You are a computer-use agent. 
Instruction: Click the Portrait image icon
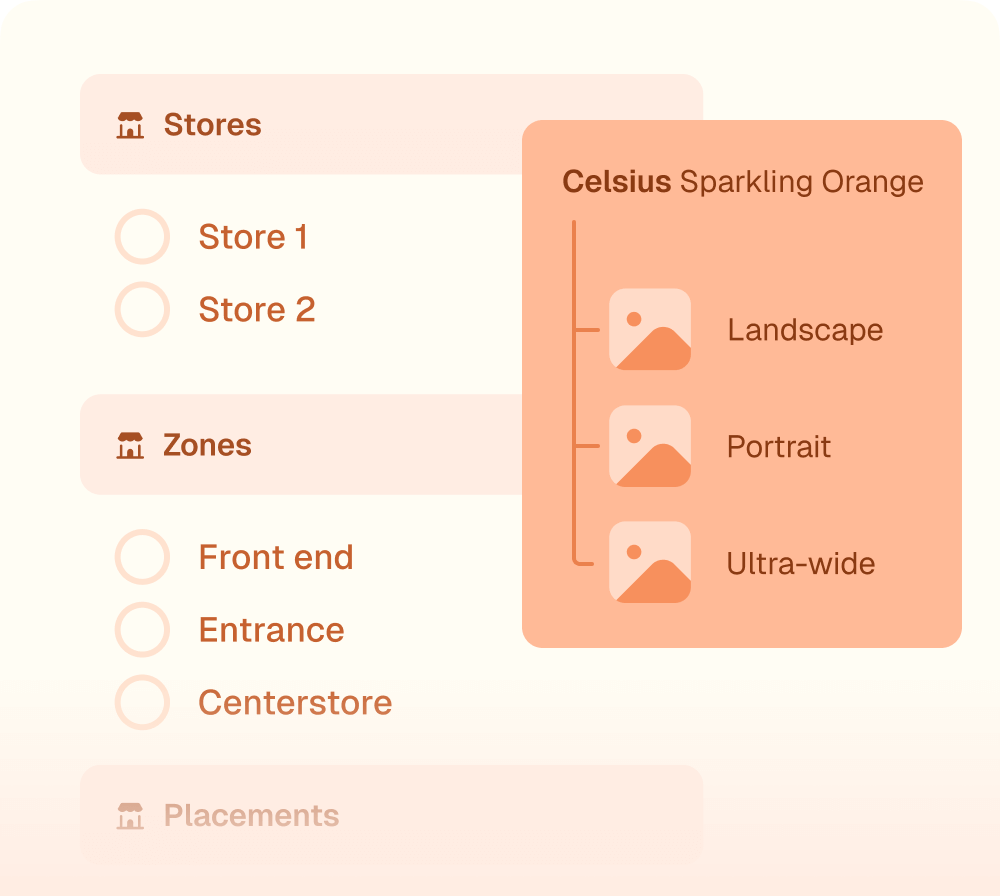point(650,446)
